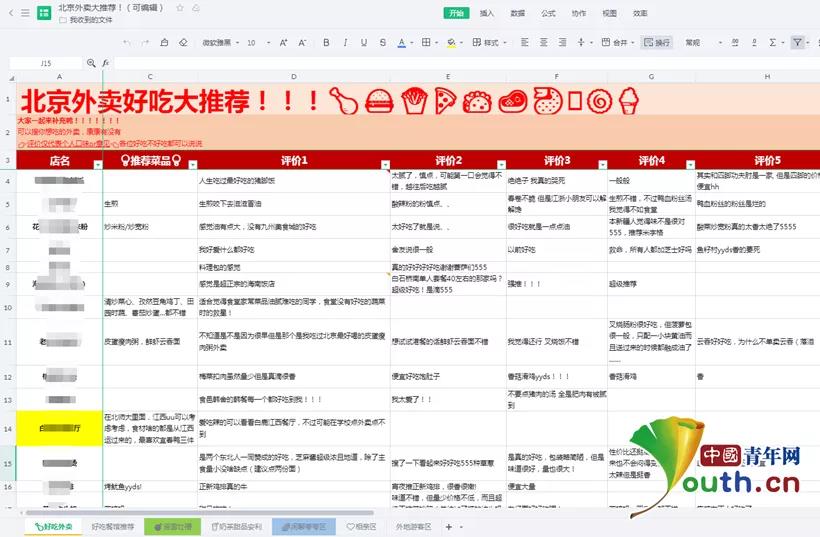Viewport: 820px width, 537px height.
Task: Add a new sheet with plus button
Action: point(449,526)
